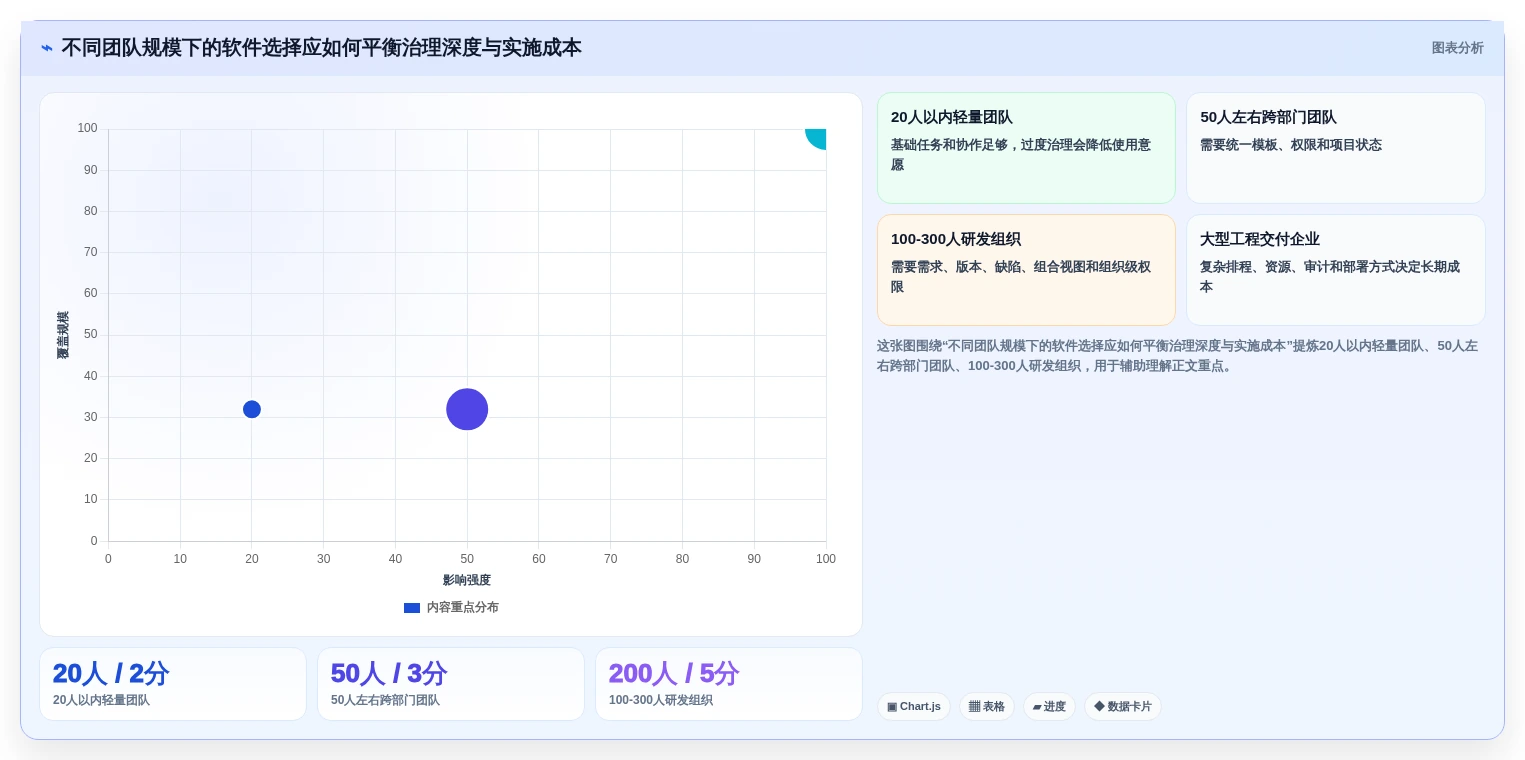Click the 需要需求、版本、缺陷 description text
1525x760 pixels.
click(x=1022, y=277)
